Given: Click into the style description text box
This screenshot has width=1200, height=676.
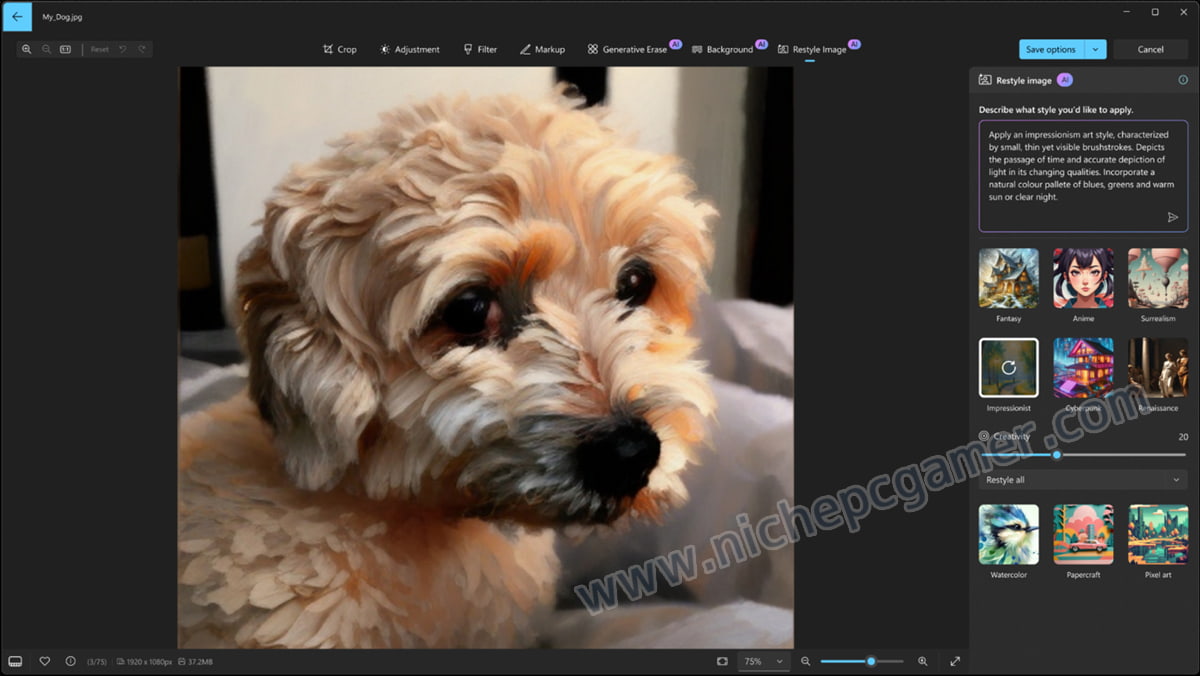Looking at the screenshot, I should click(1083, 176).
